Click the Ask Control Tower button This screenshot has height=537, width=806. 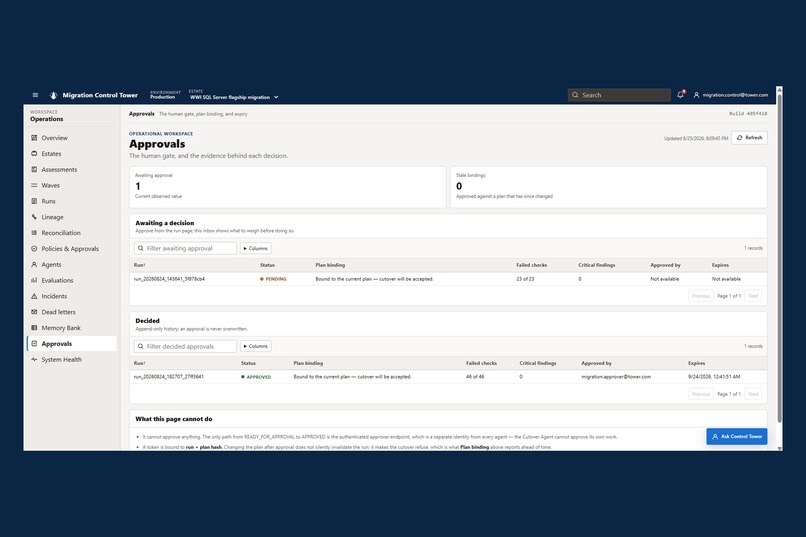tap(737, 436)
